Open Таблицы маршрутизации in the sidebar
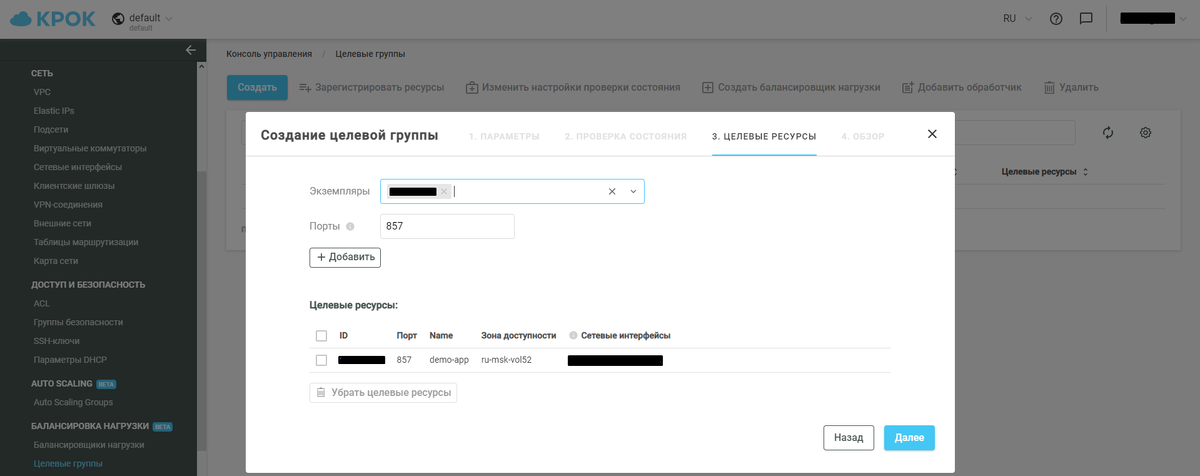Screen dimensions: 1200x476 (x=86, y=242)
